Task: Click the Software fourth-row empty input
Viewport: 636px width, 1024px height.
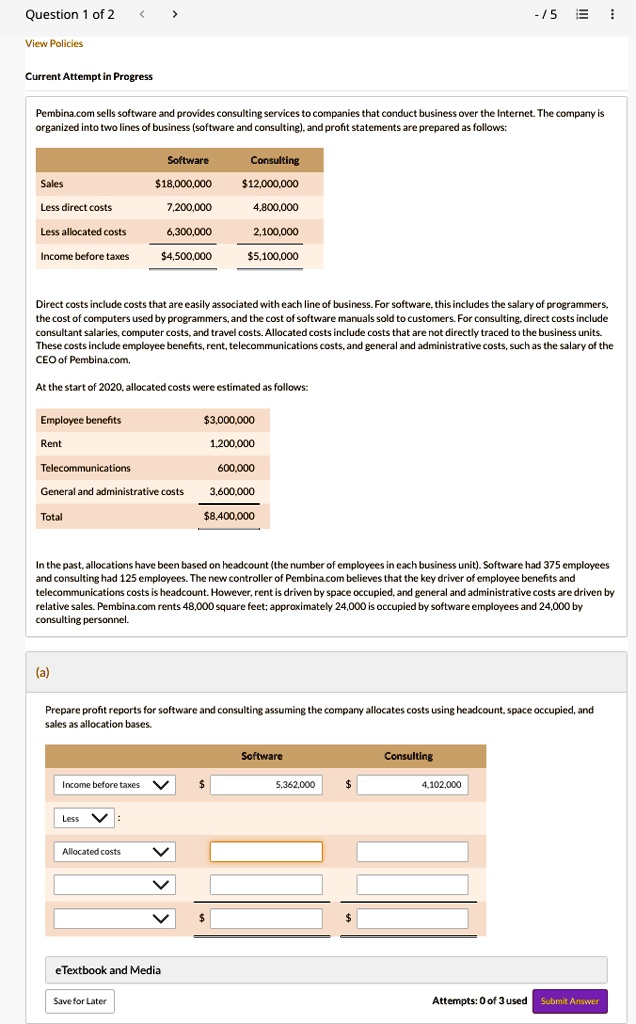Action: (x=266, y=885)
